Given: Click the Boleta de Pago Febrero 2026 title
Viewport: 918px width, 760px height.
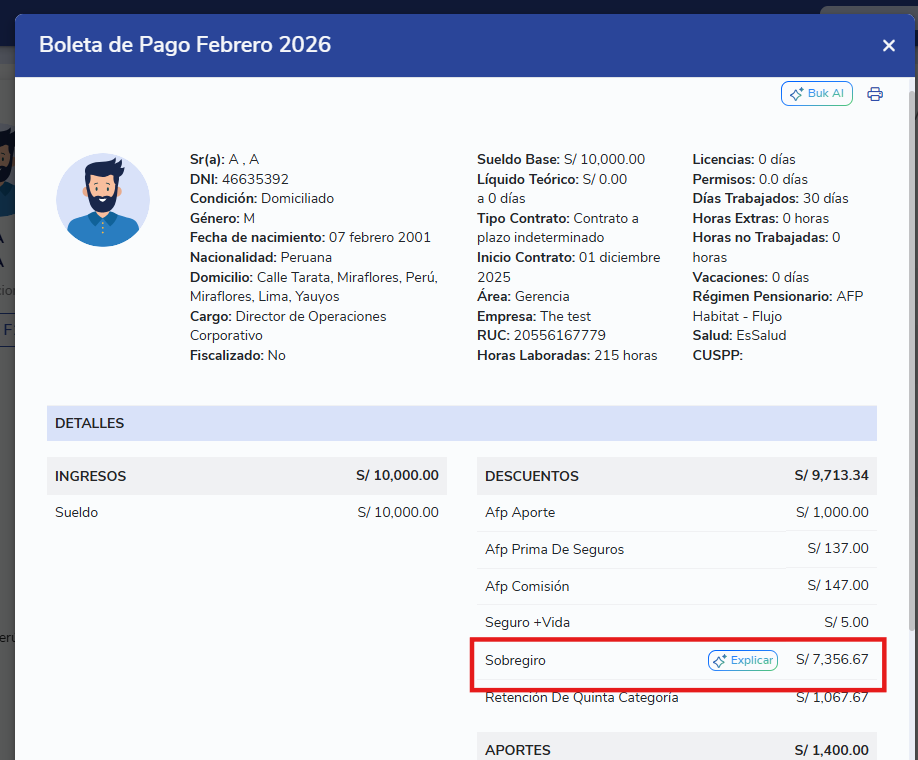Looking at the screenshot, I should [x=185, y=45].
